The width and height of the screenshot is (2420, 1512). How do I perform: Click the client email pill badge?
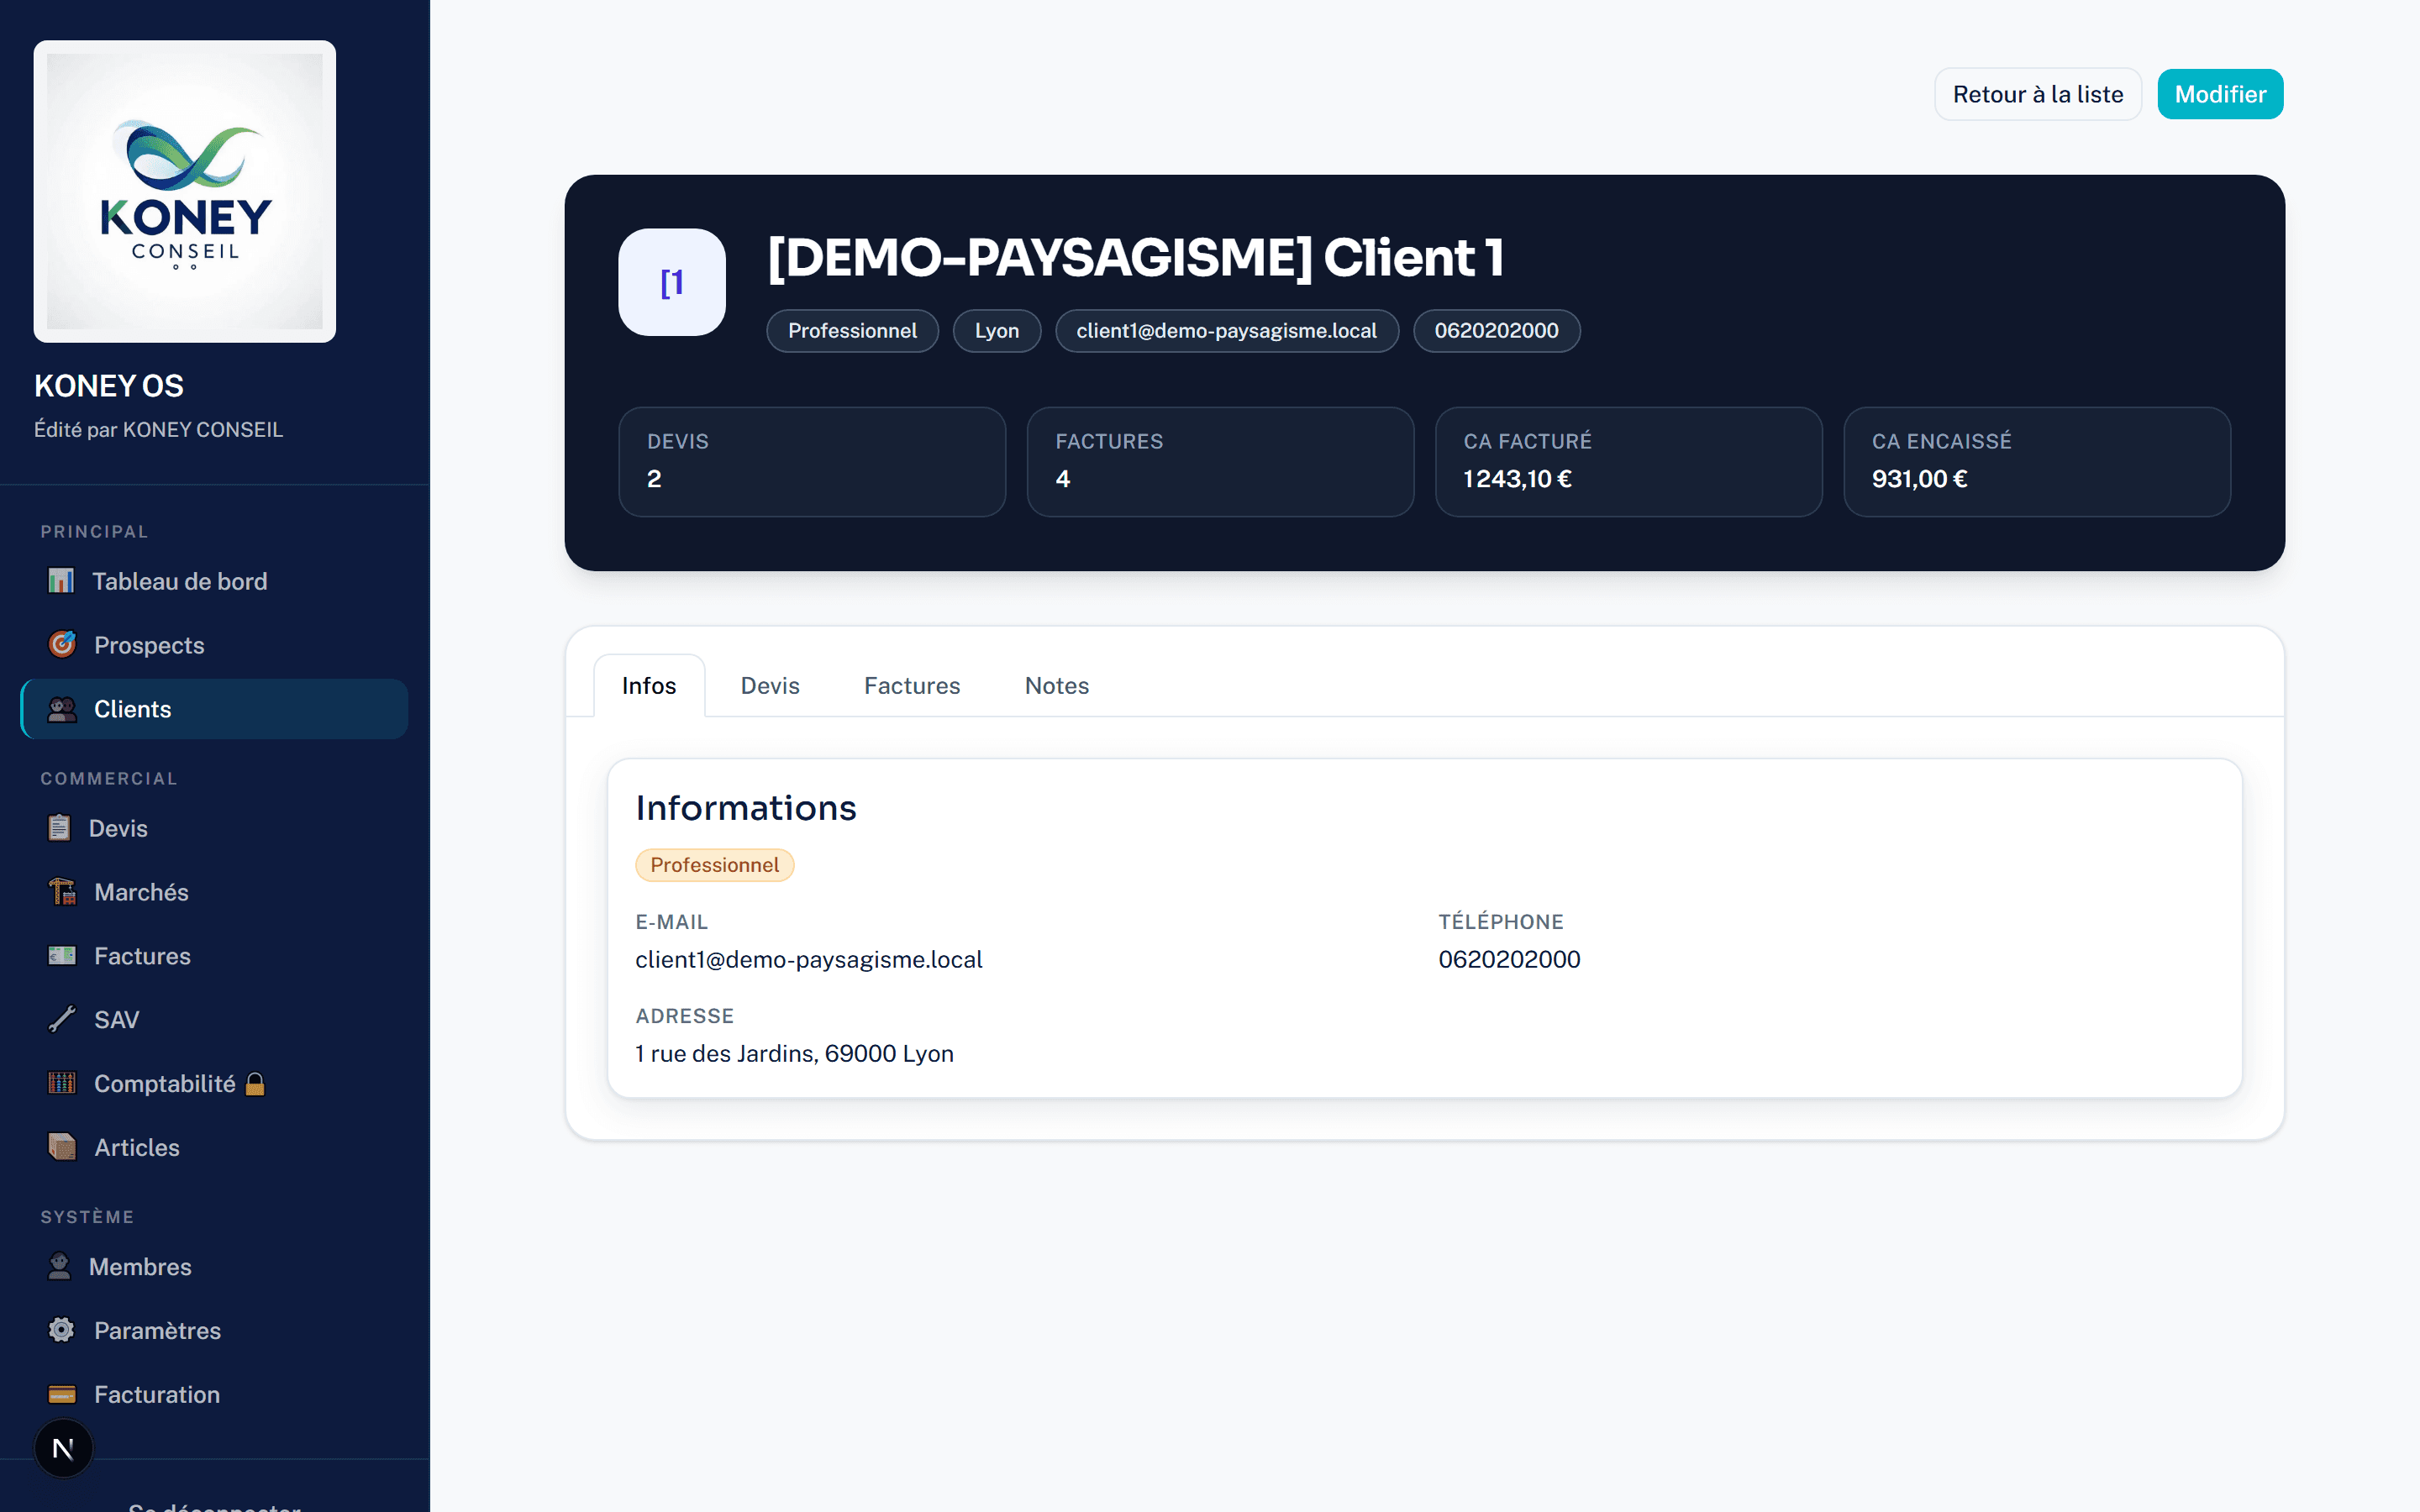pyautogui.click(x=1226, y=331)
